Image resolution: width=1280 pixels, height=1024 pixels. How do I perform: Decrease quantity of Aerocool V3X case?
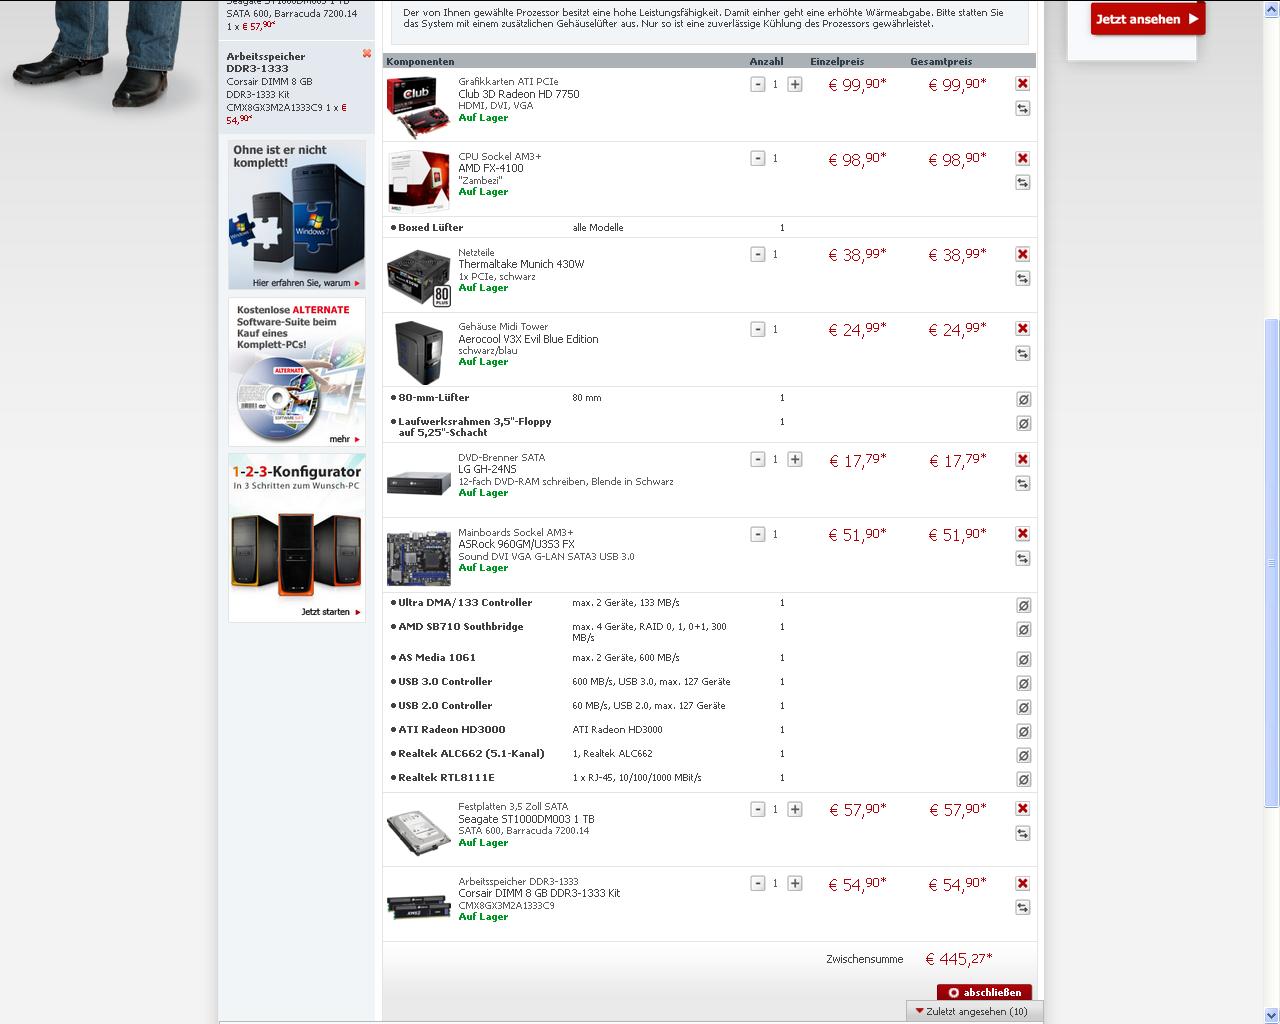(757, 329)
